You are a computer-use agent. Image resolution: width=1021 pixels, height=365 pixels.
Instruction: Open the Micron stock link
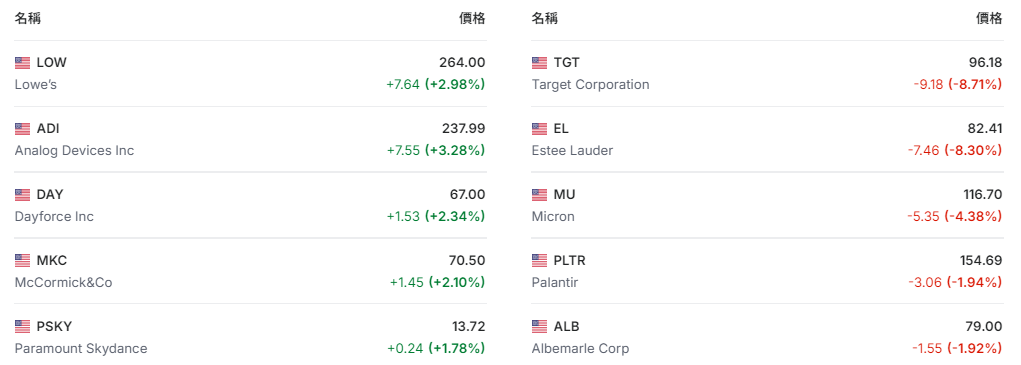point(553,217)
